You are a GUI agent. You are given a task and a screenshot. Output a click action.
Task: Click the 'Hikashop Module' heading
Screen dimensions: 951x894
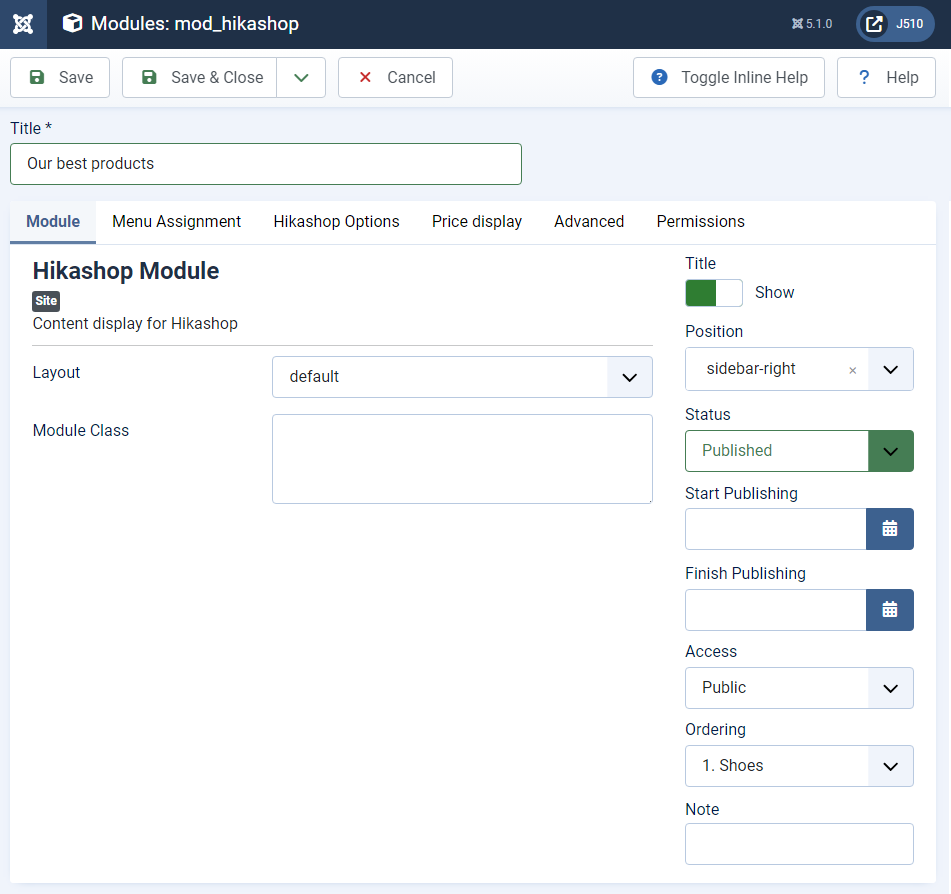pos(126,271)
